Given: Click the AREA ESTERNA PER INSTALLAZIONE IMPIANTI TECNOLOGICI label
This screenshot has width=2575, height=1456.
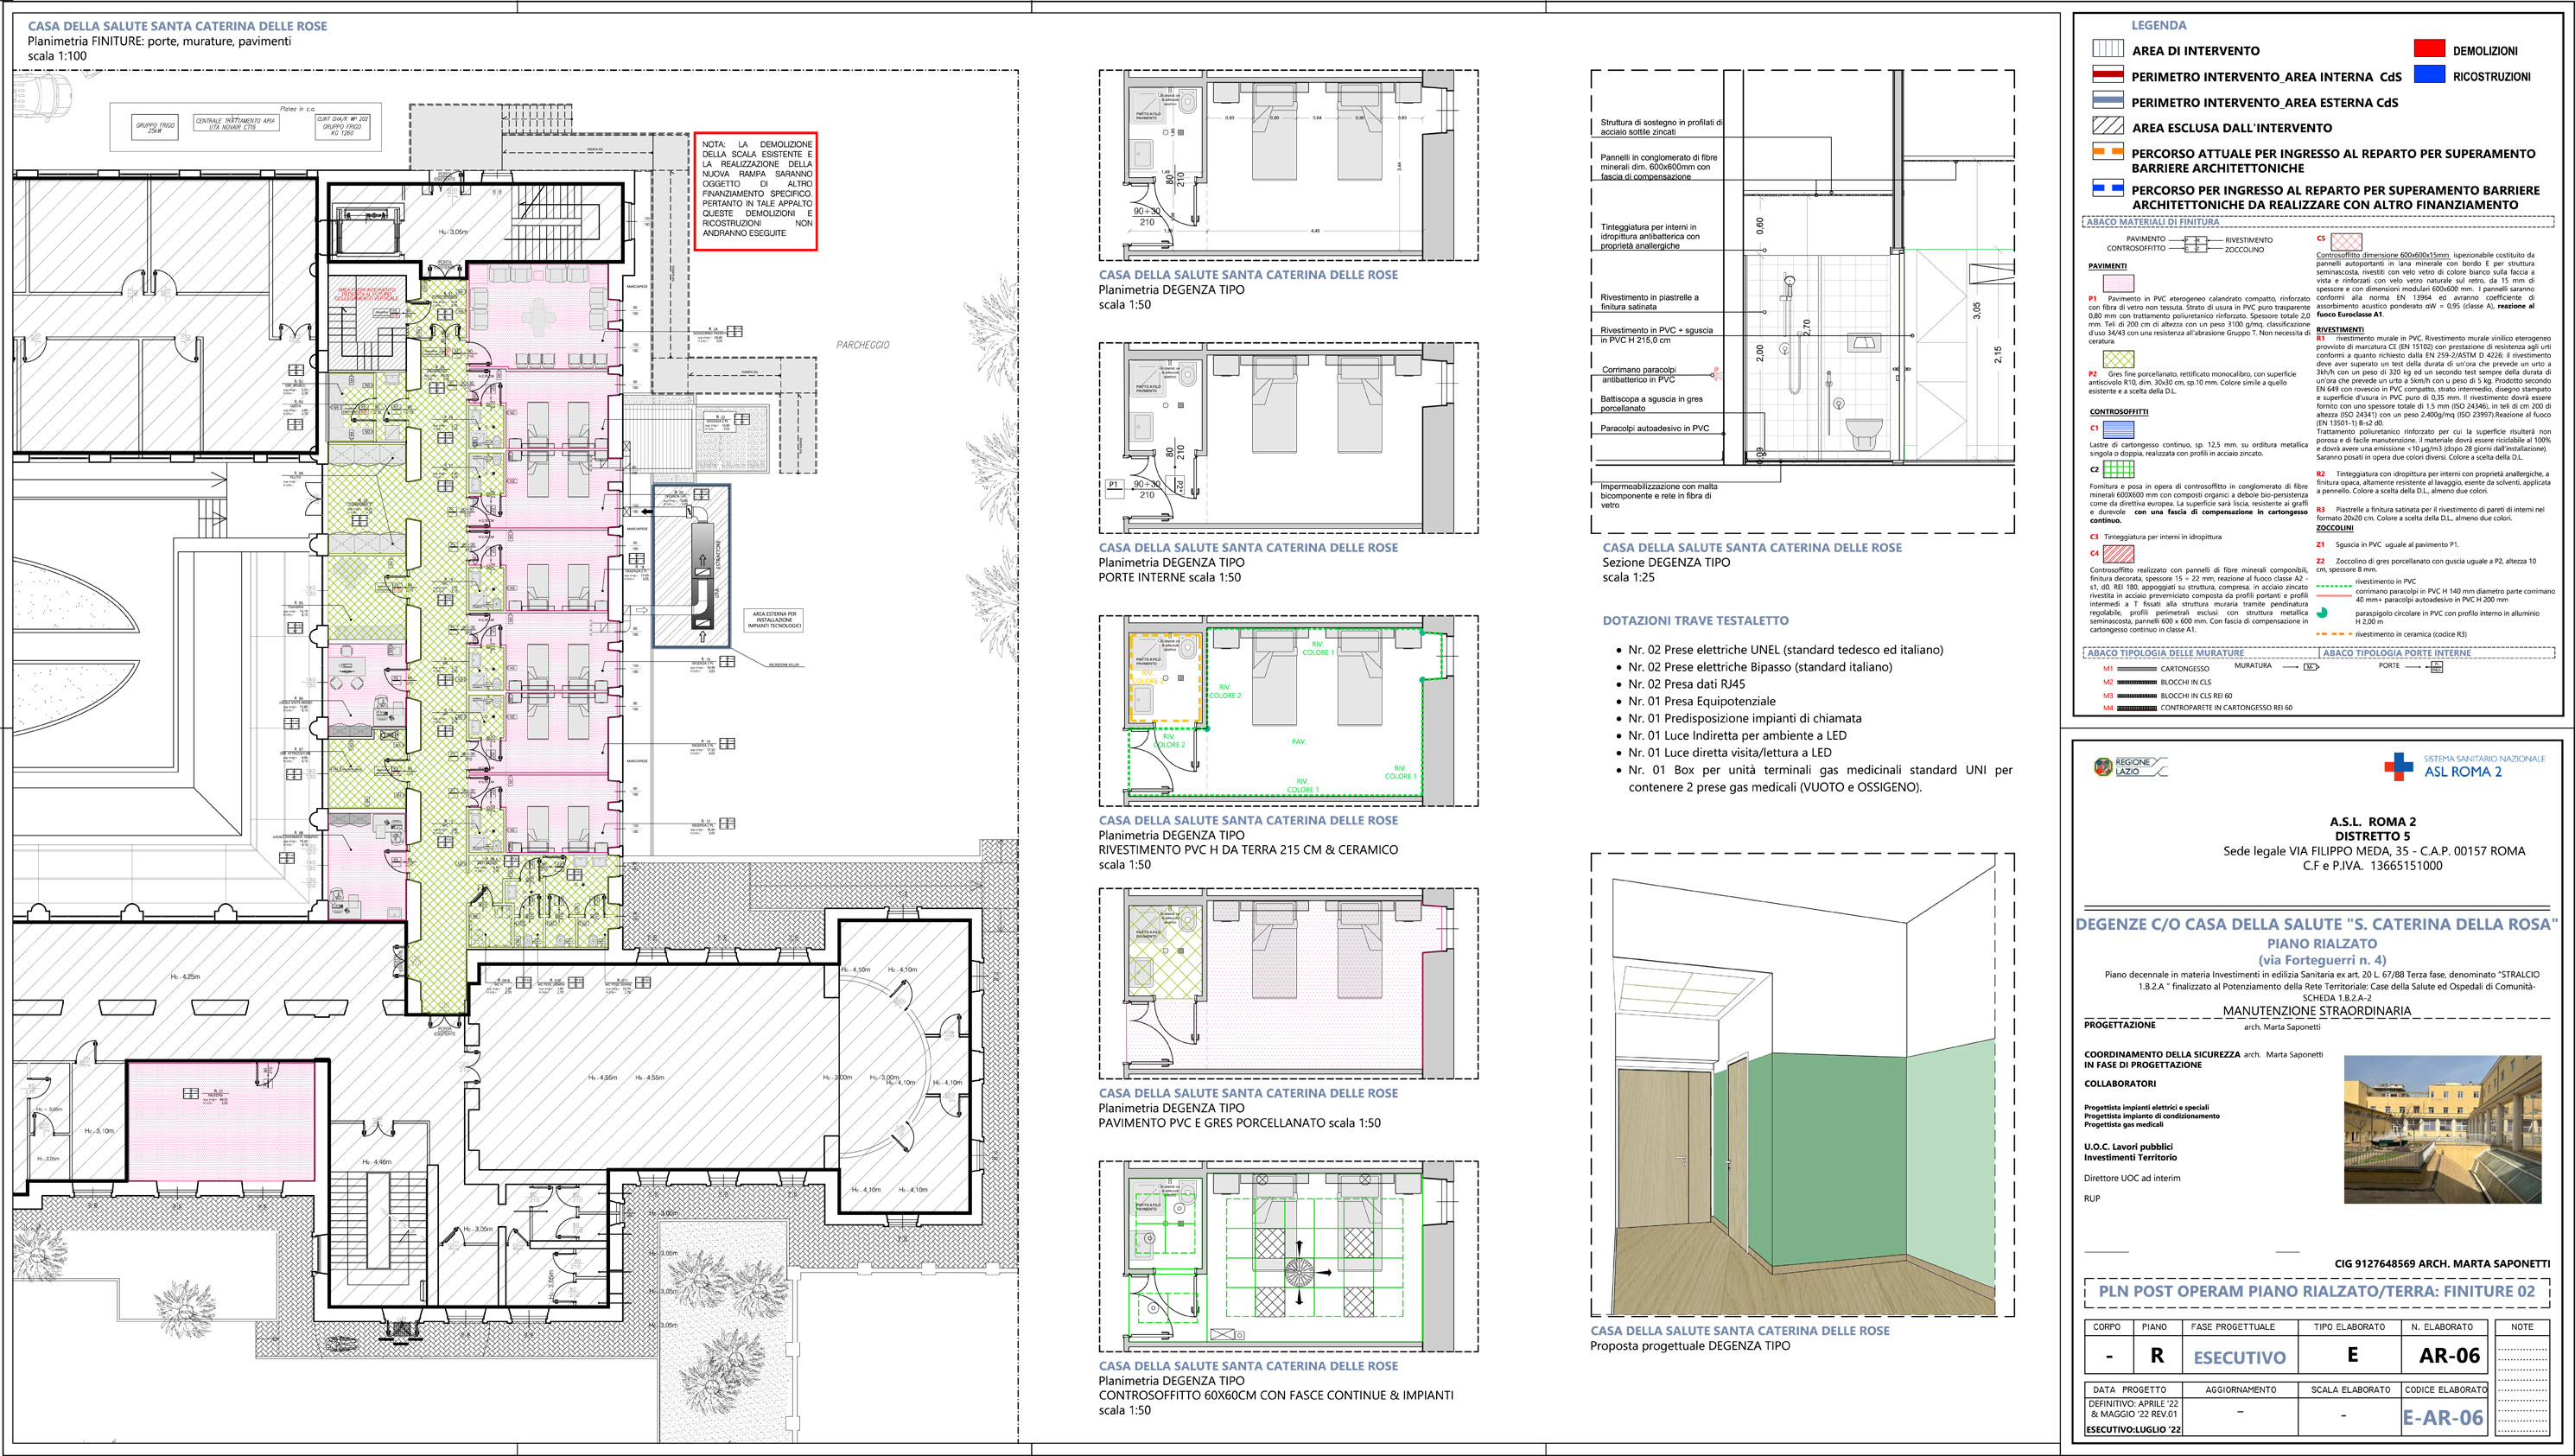Looking at the screenshot, I should 774,620.
